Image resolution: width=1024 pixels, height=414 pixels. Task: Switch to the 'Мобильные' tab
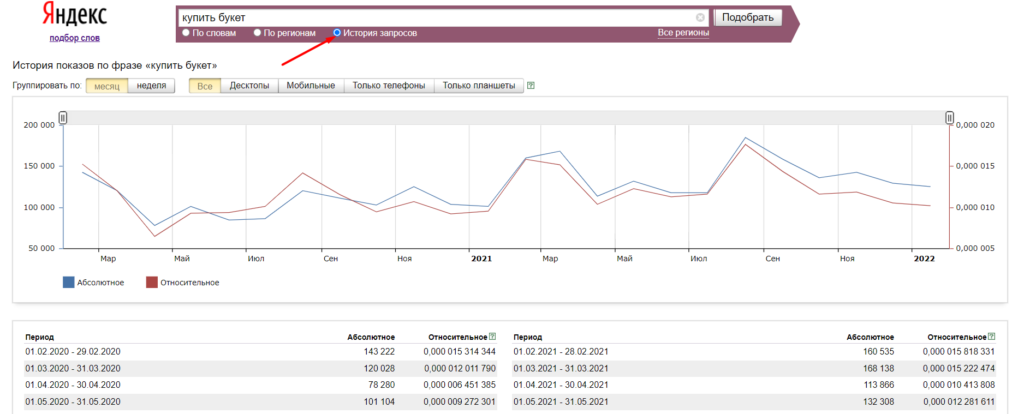pos(310,86)
